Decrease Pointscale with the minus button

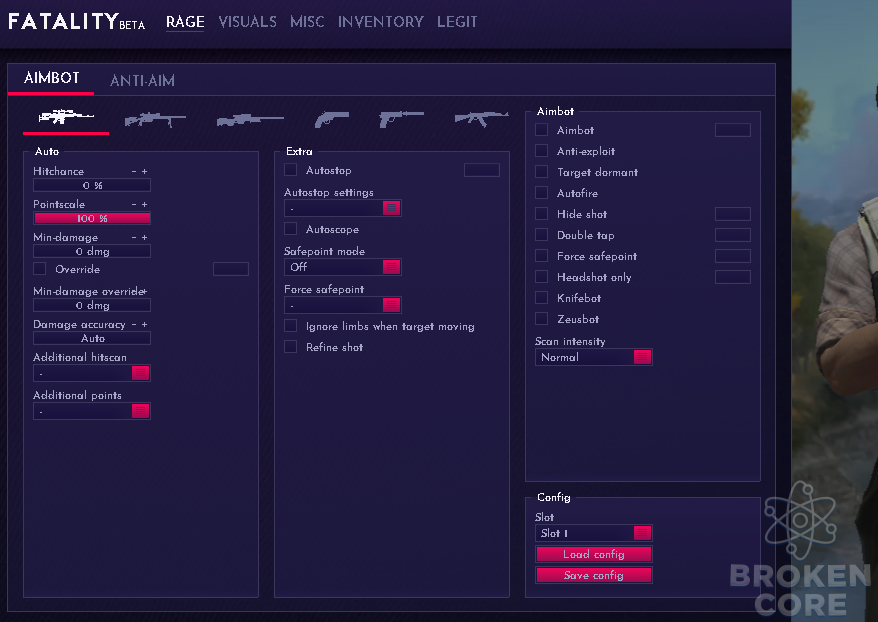click(x=134, y=204)
